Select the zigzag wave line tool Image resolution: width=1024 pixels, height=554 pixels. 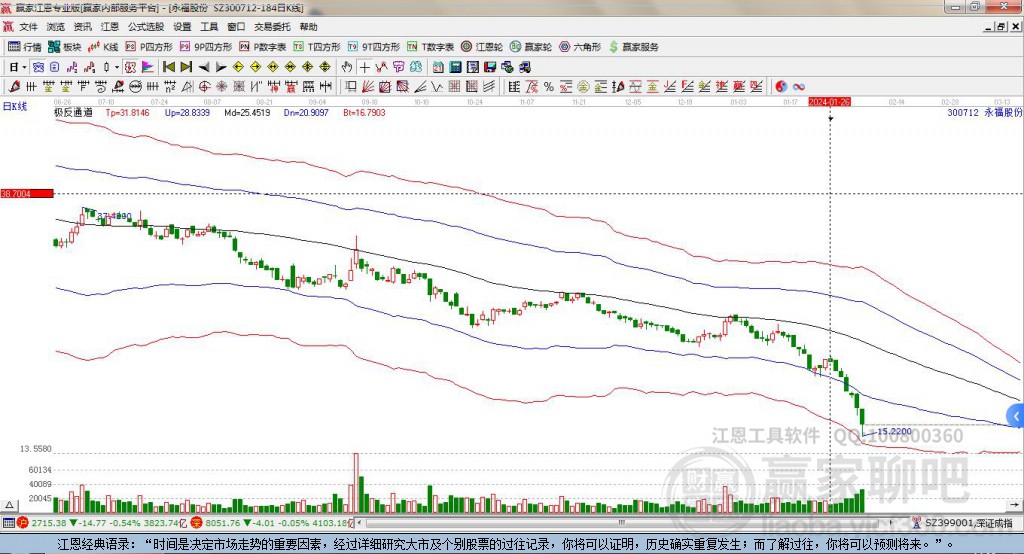click(x=436, y=86)
